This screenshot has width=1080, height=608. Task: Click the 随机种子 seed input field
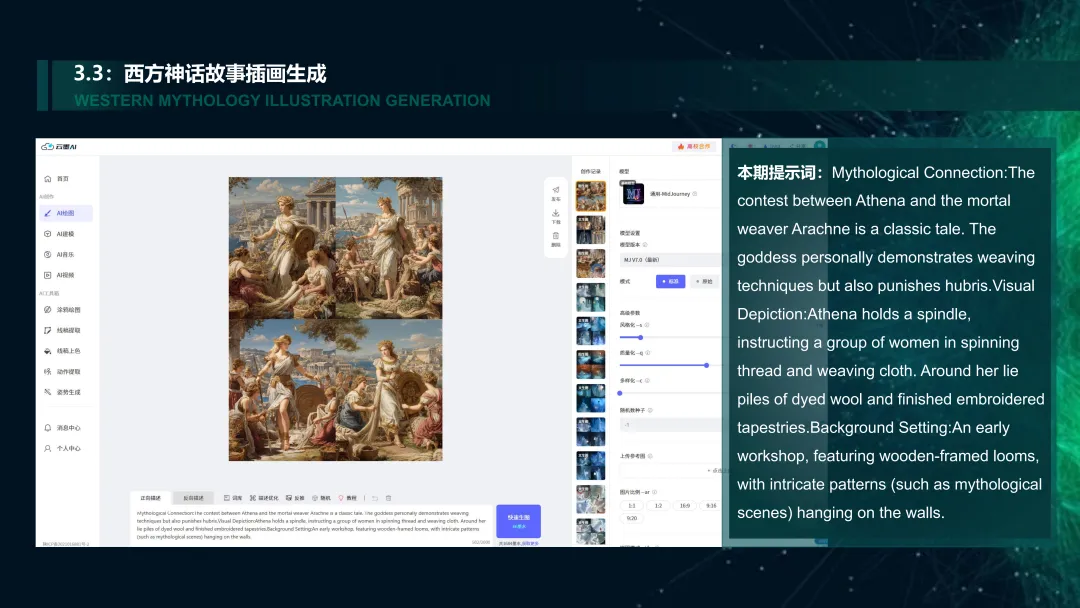[670, 425]
